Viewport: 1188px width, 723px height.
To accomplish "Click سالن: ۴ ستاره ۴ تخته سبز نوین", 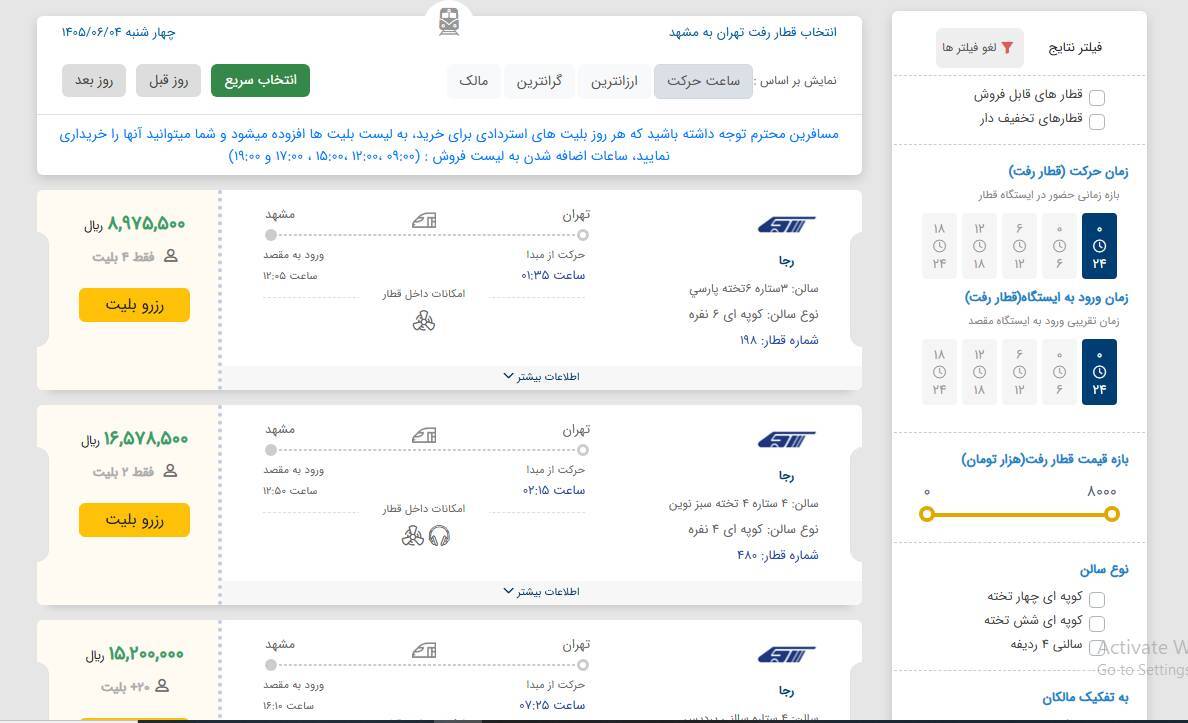I will (x=743, y=504).
